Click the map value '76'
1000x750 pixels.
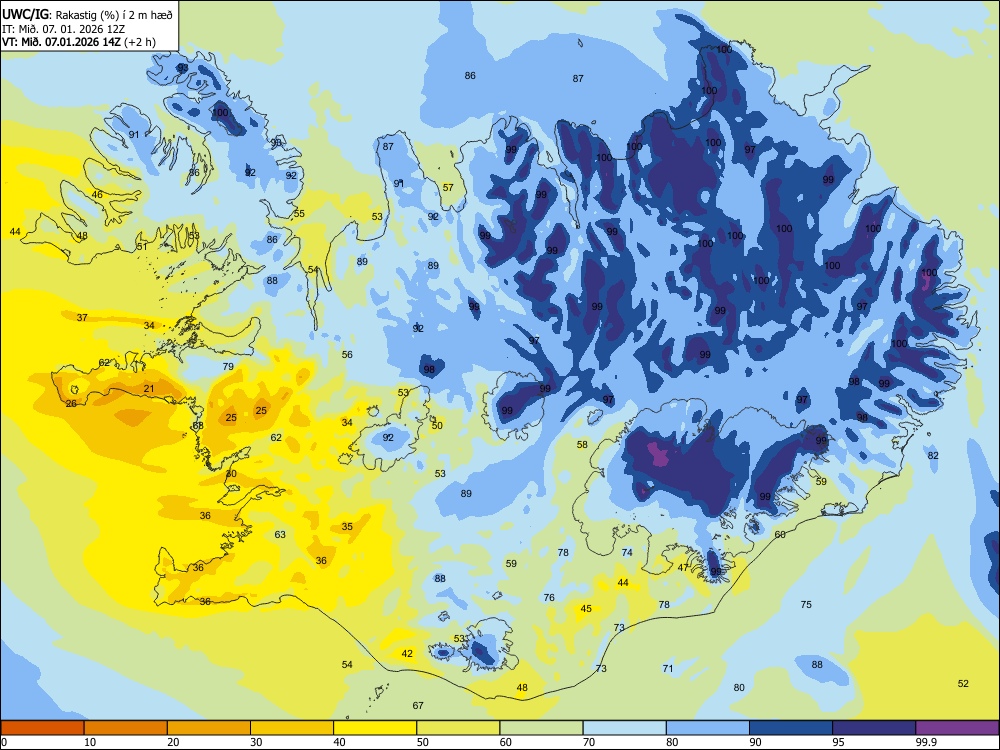[549, 598]
